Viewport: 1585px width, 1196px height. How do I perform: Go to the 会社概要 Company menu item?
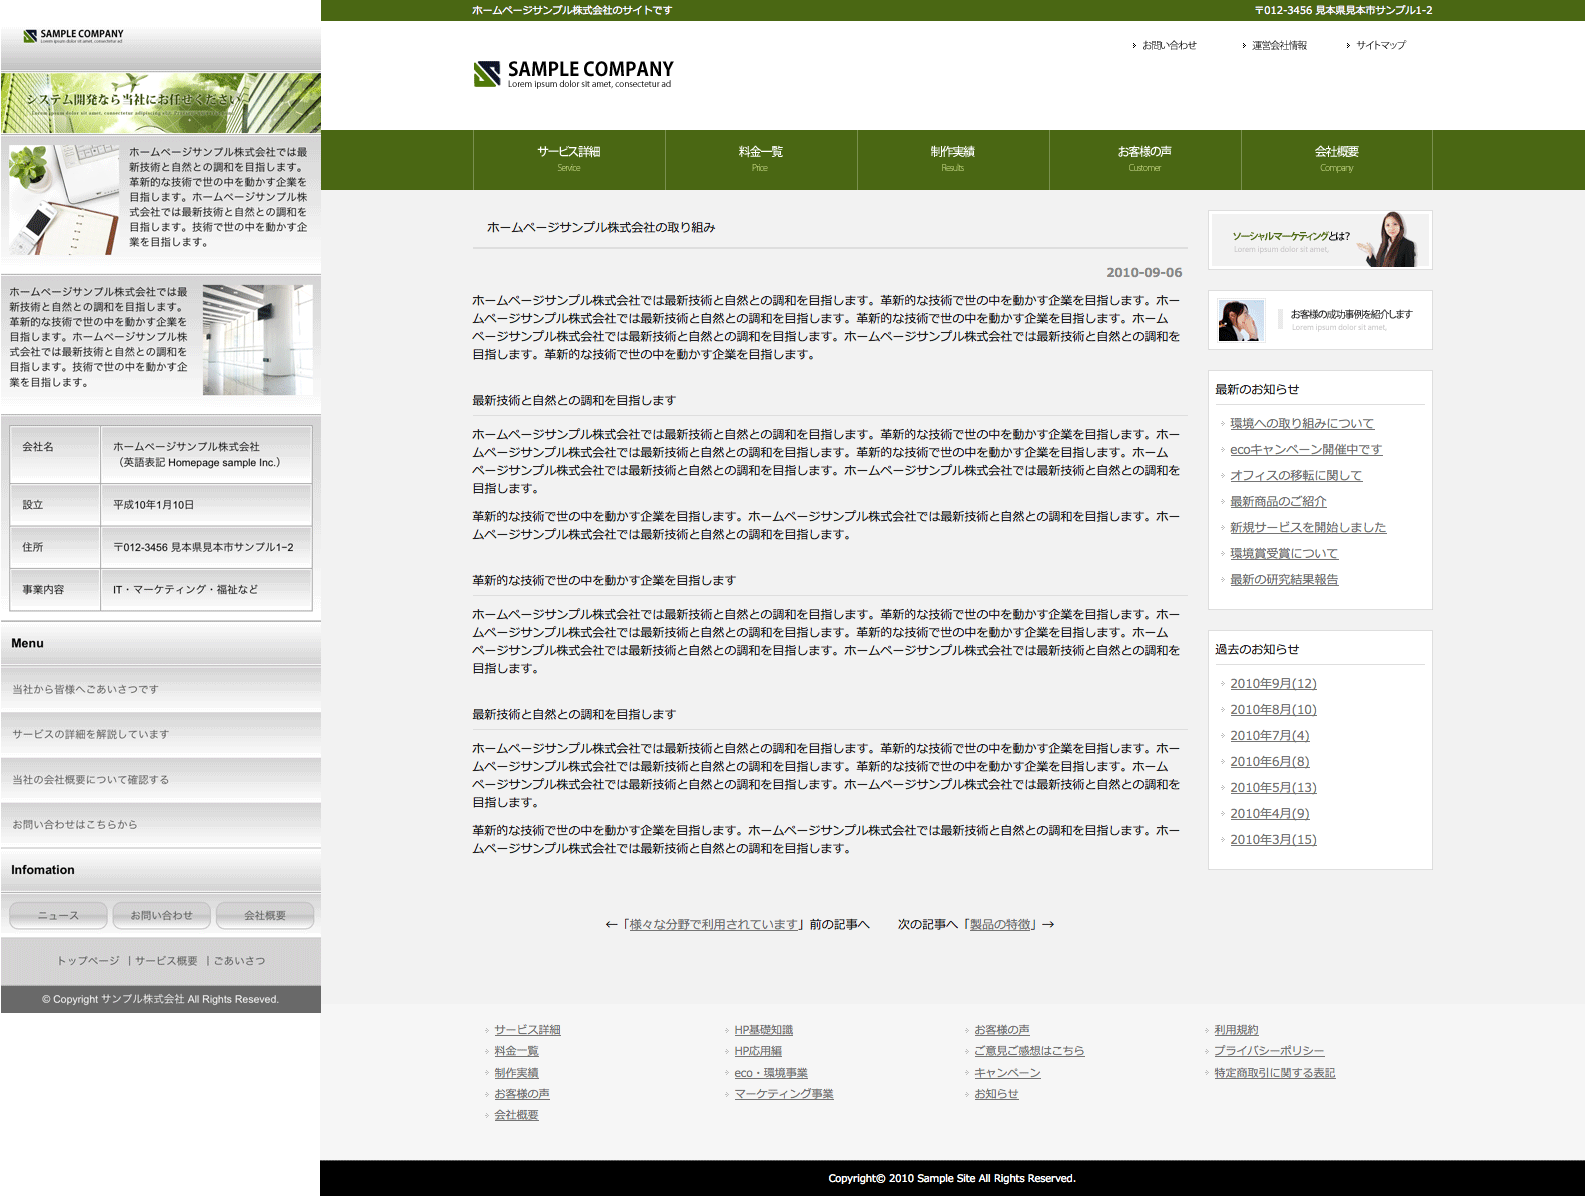coord(1336,159)
